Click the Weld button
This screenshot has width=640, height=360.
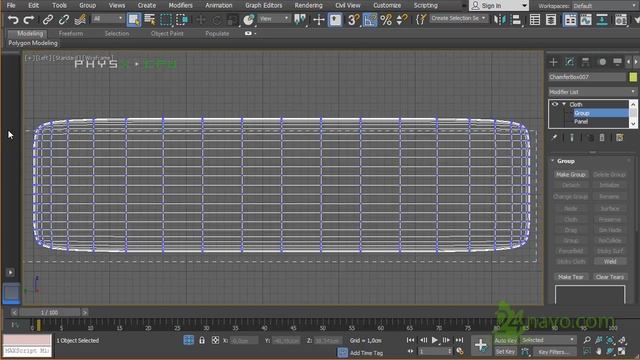coord(610,261)
